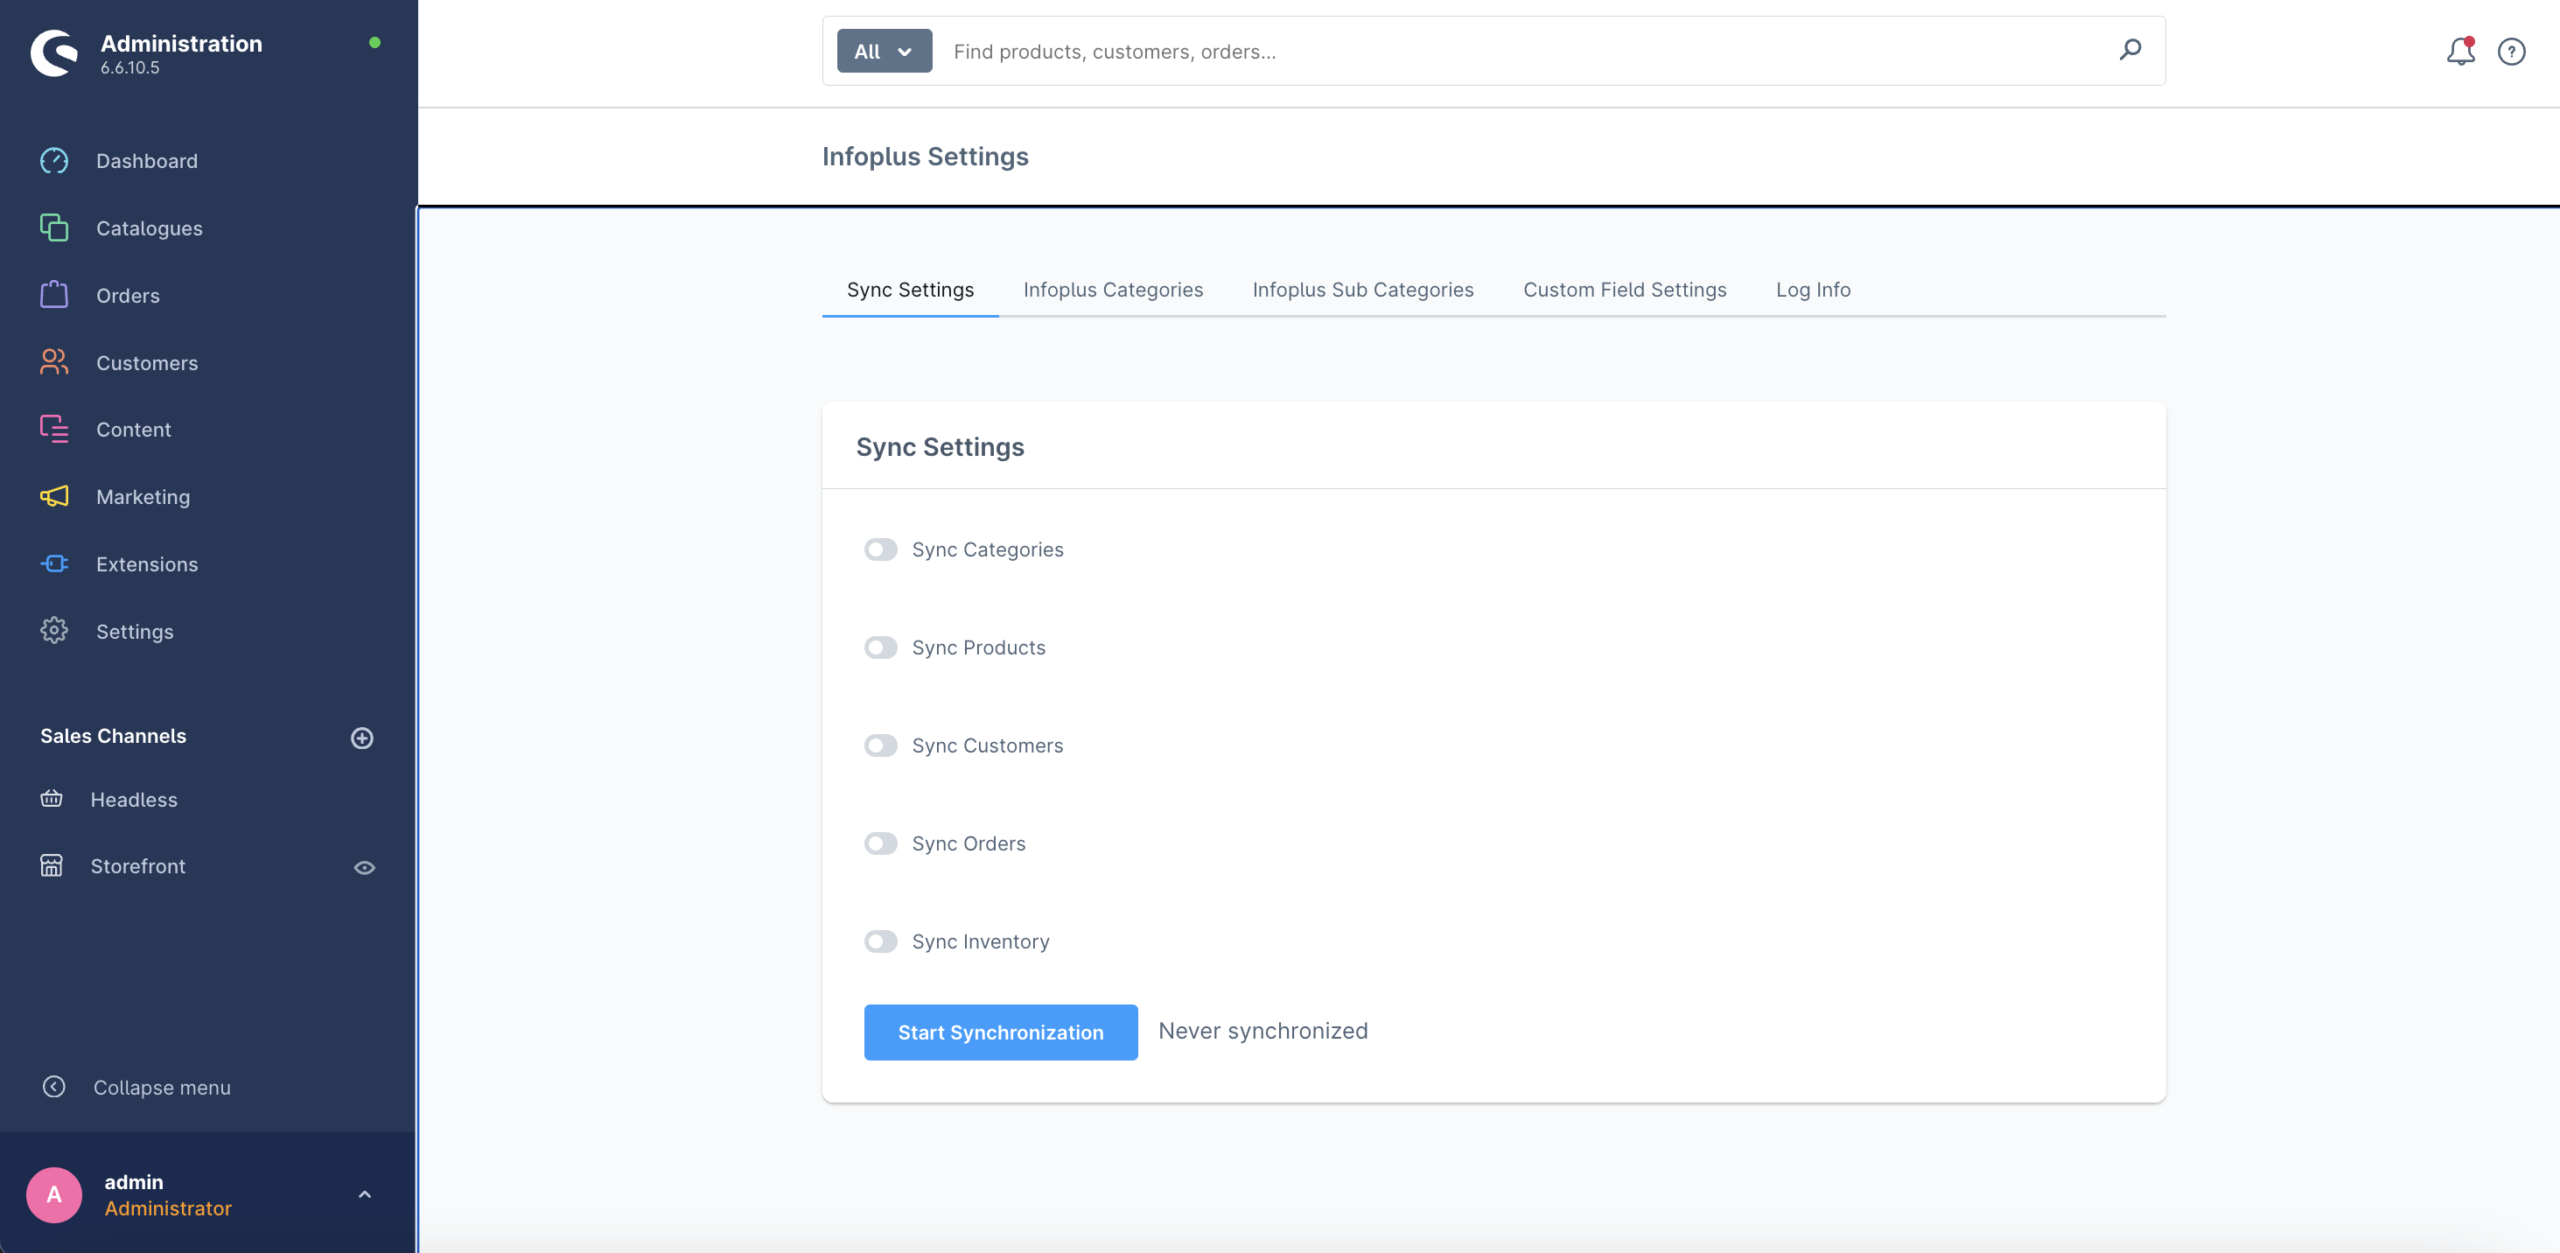Open Settings via gear icon
Viewport: 2560px width, 1253px height.
[54, 631]
